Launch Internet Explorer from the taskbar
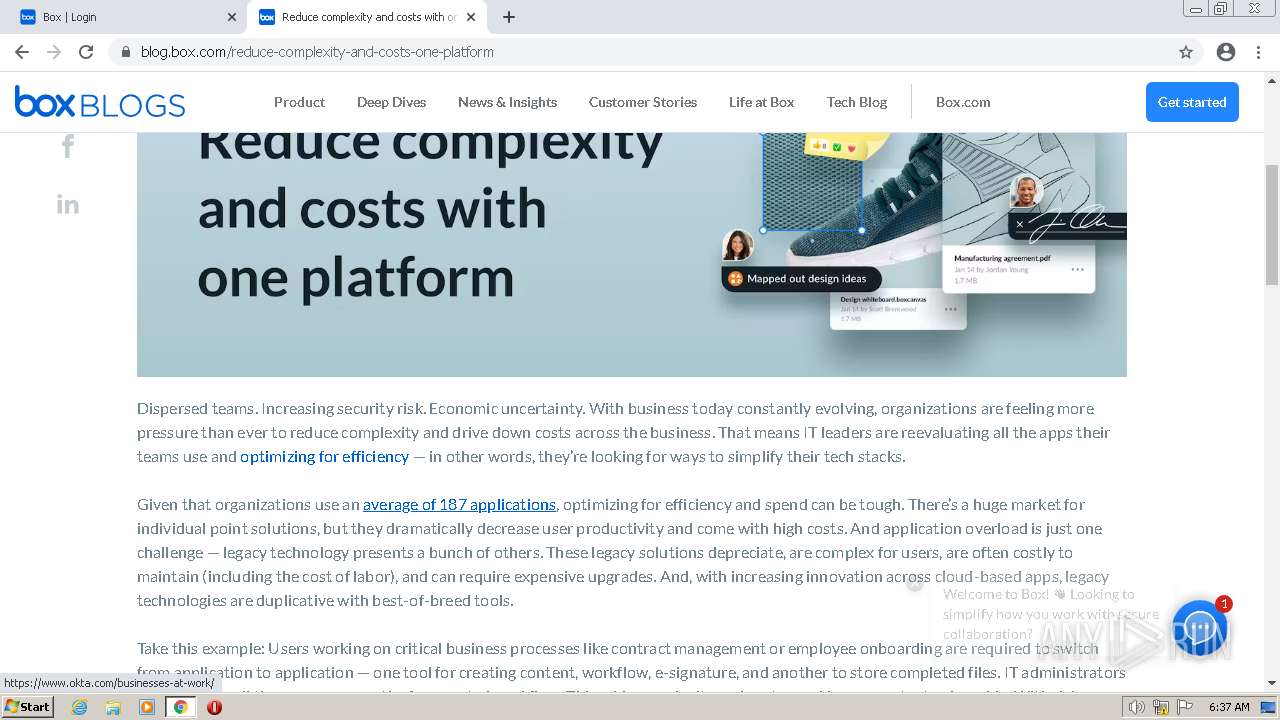1280x720 pixels. [x=79, y=707]
